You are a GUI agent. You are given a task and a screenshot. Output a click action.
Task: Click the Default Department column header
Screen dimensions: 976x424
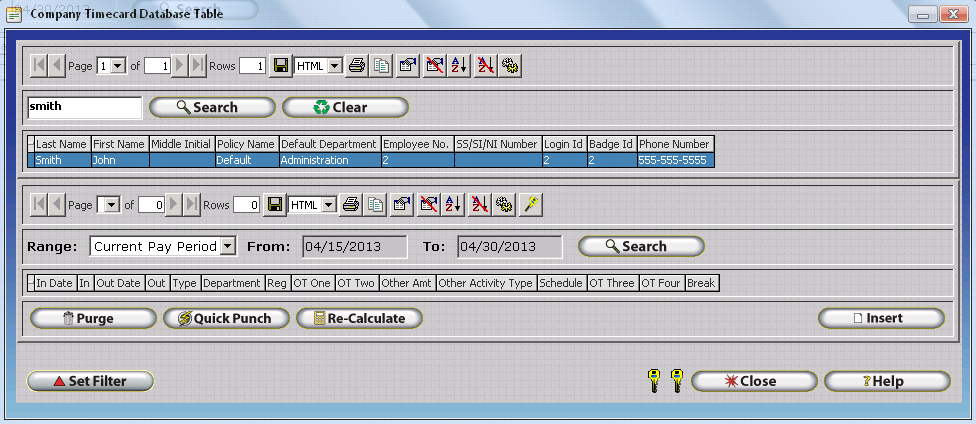click(329, 144)
